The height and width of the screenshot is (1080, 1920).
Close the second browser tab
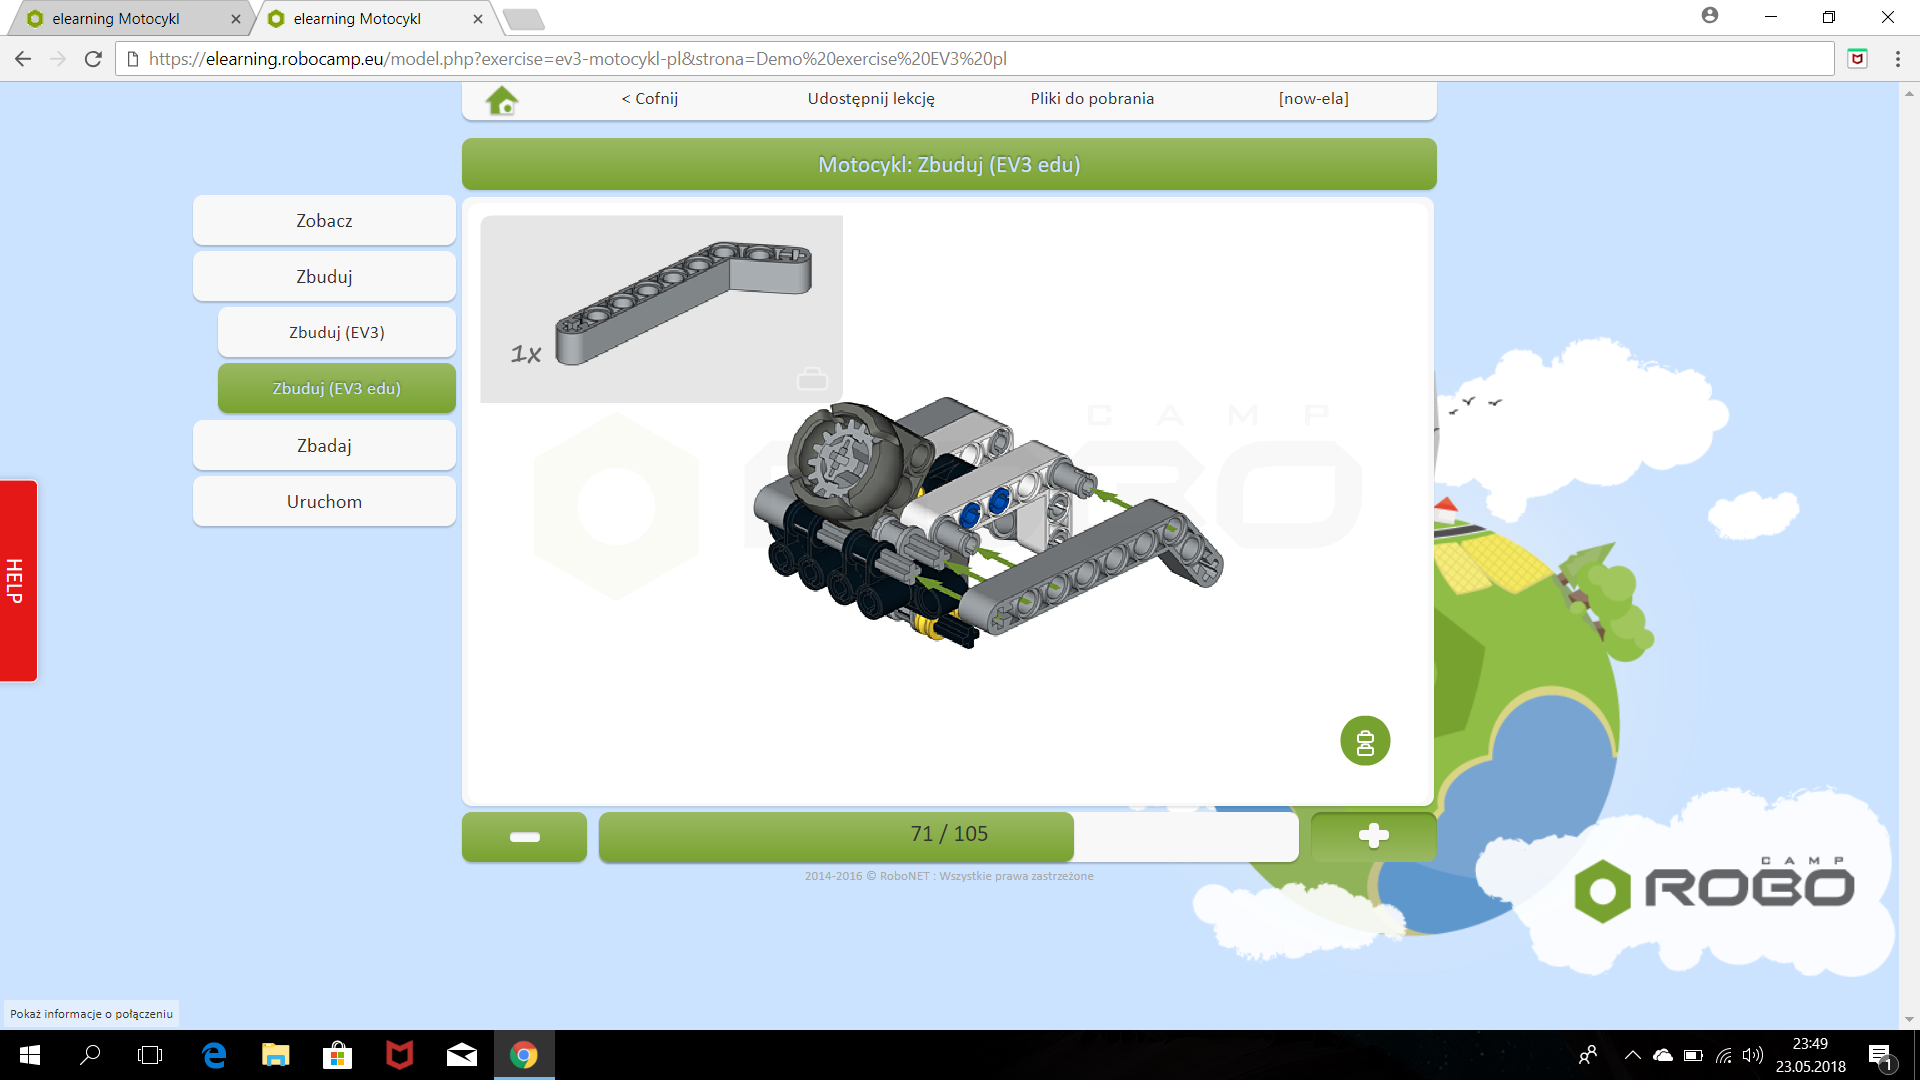click(x=478, y=19)
